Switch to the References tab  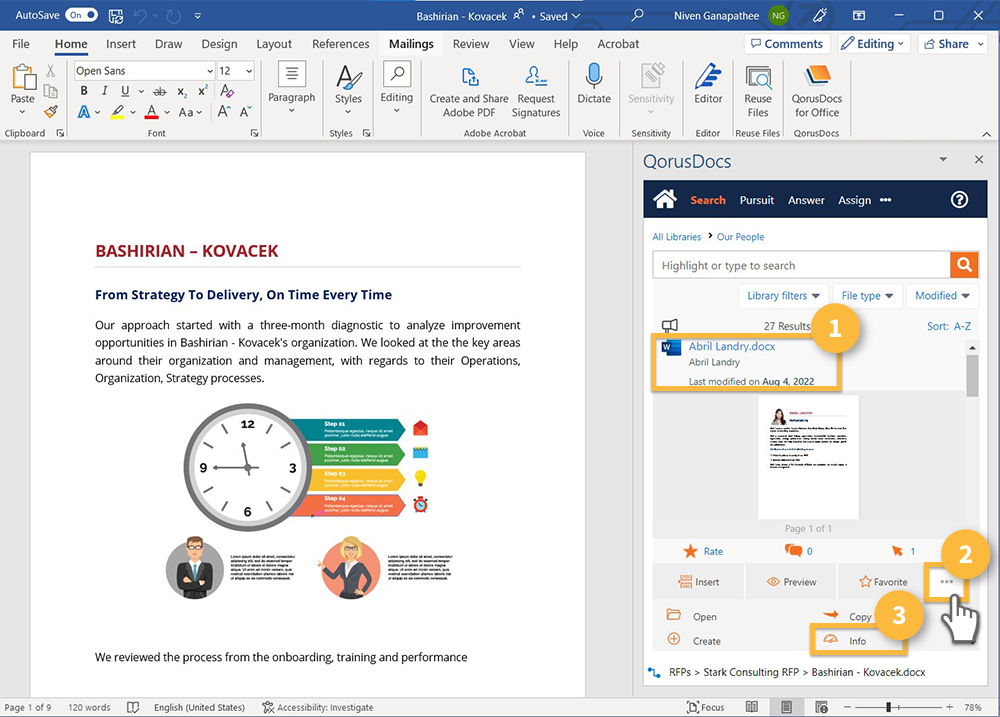(341, 44)
